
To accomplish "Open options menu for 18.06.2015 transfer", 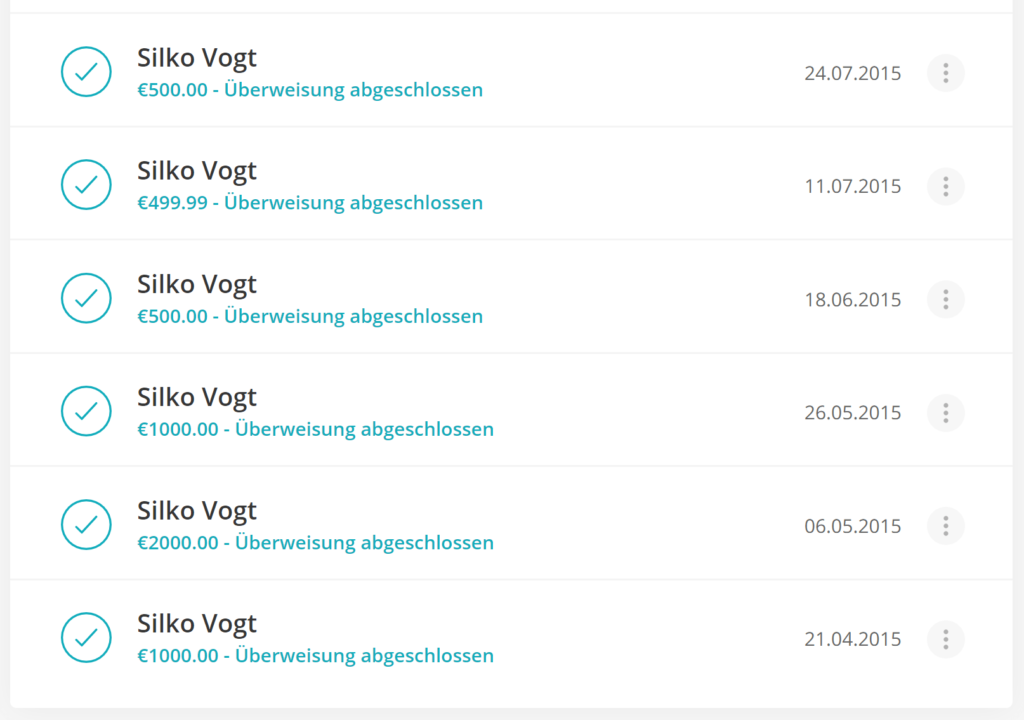I will click(x=946, y=299).
